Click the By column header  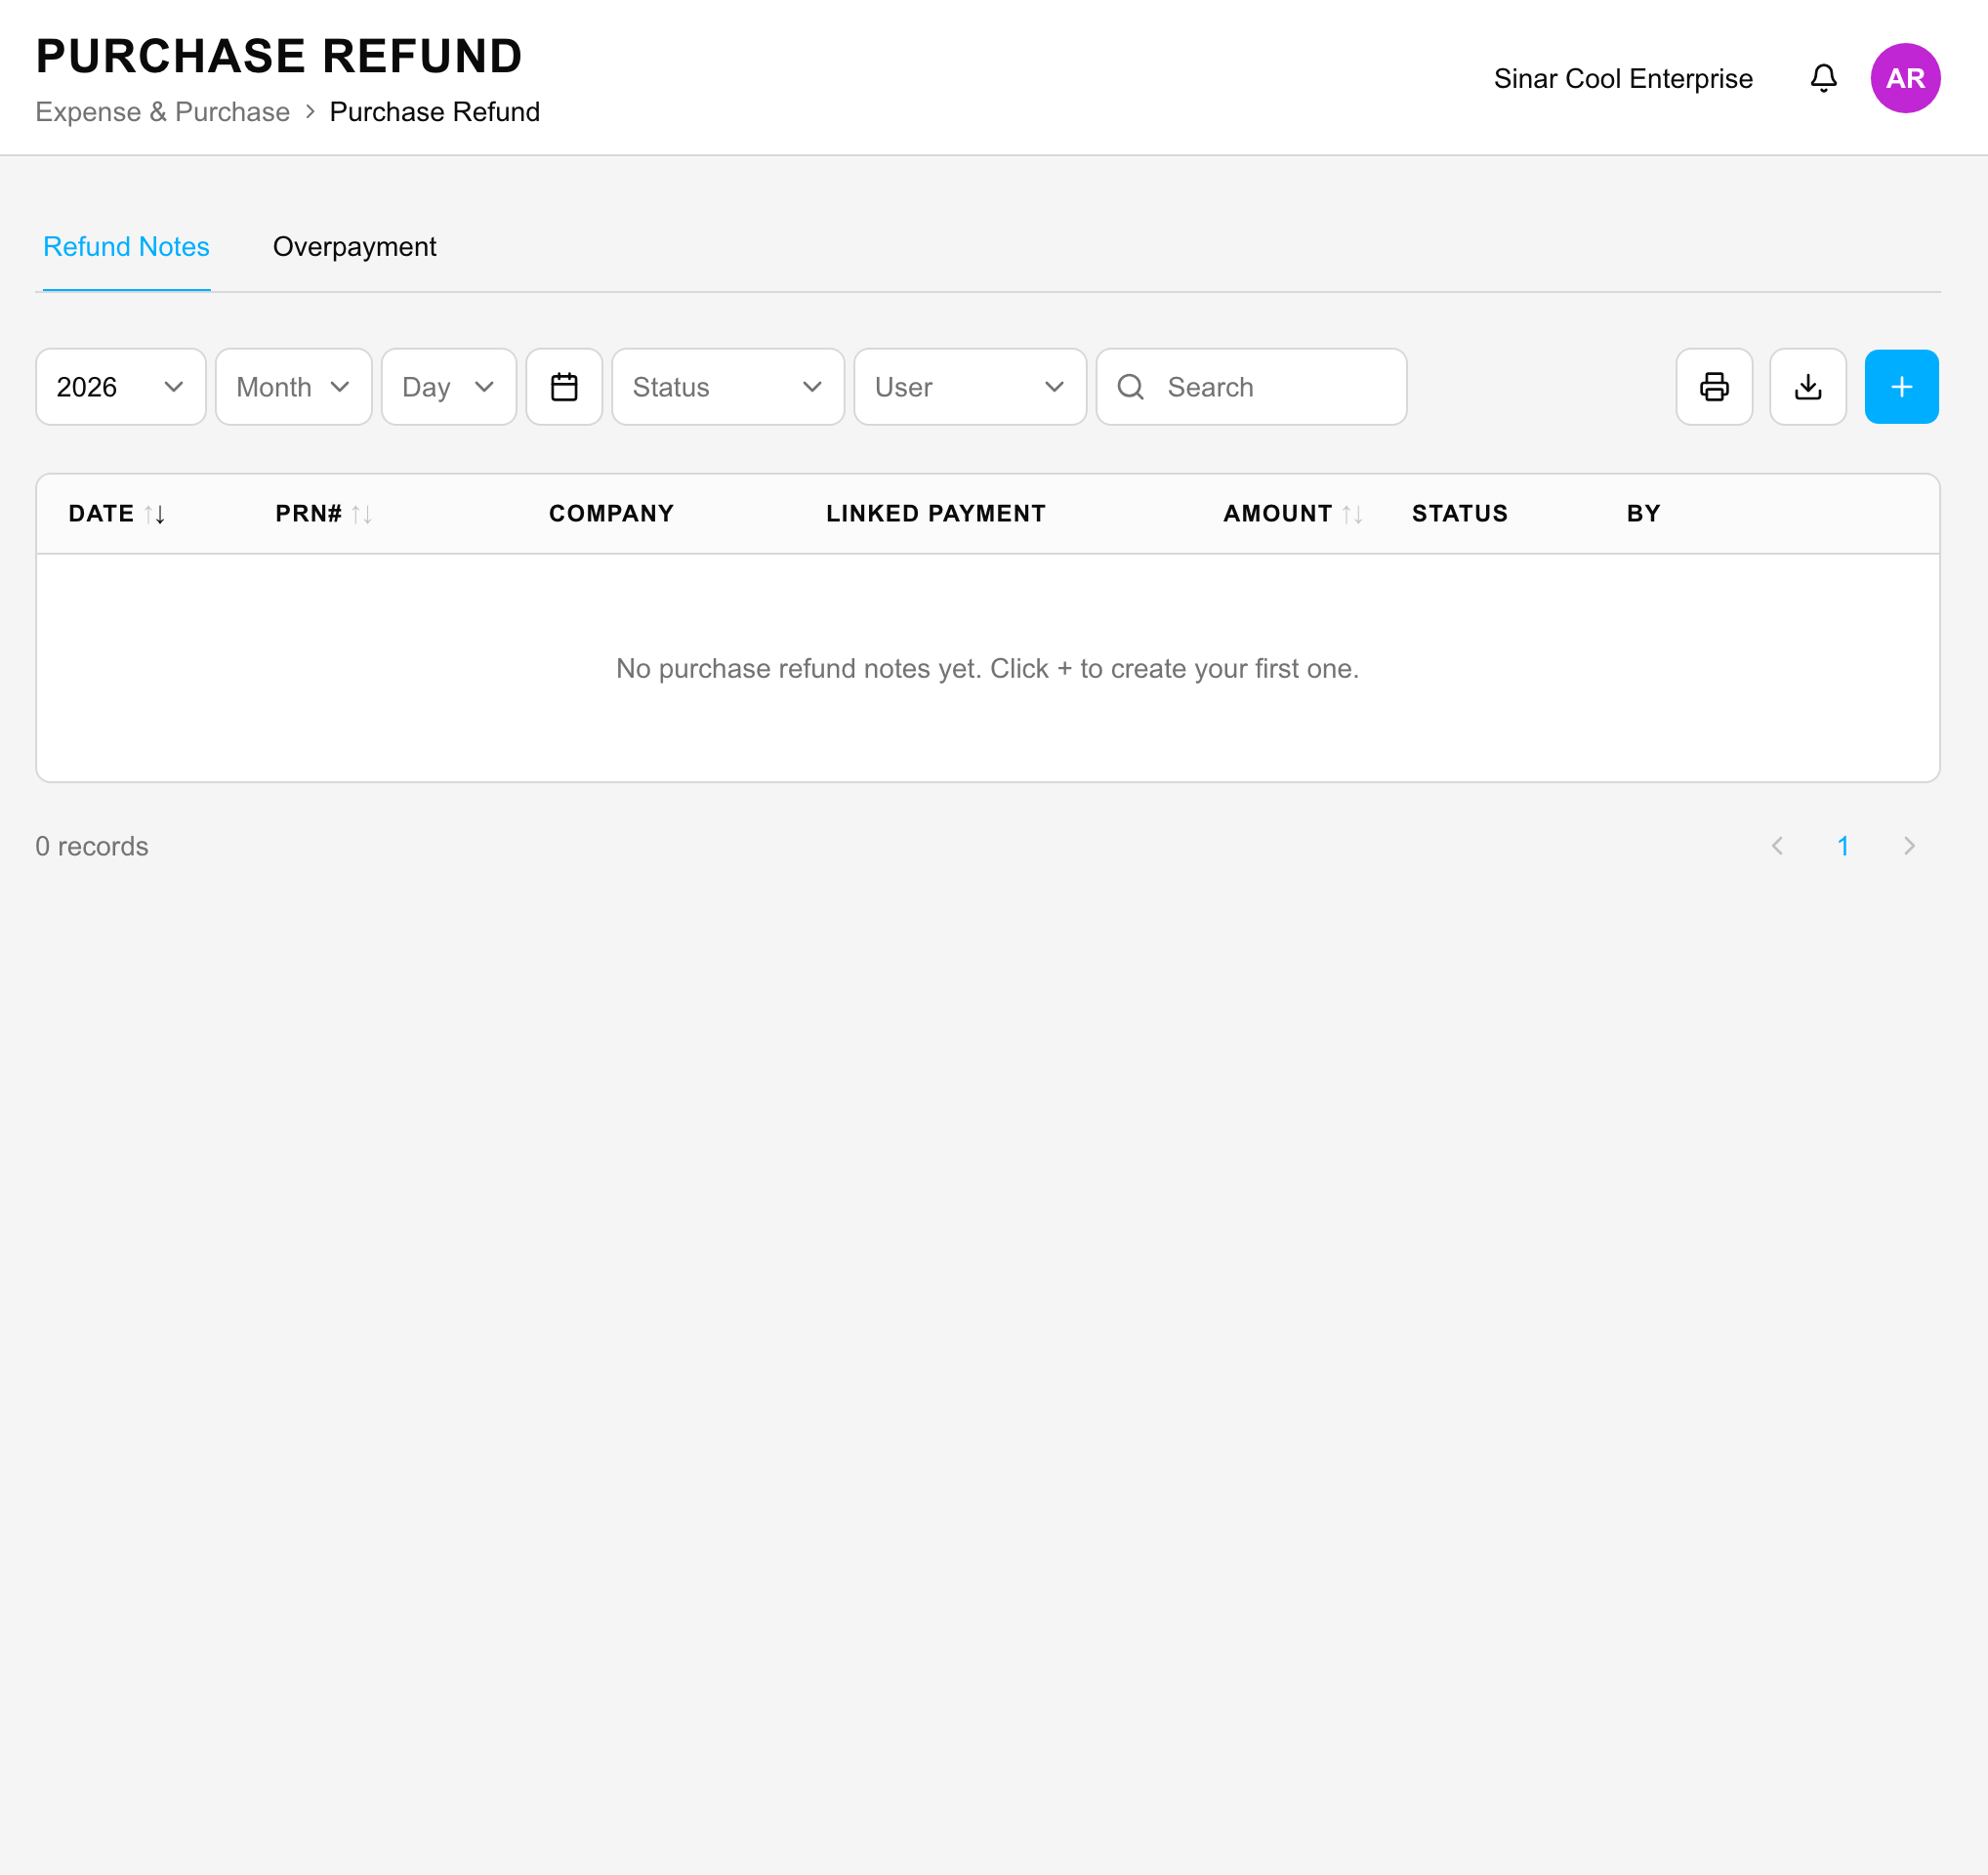[1643, 514]
